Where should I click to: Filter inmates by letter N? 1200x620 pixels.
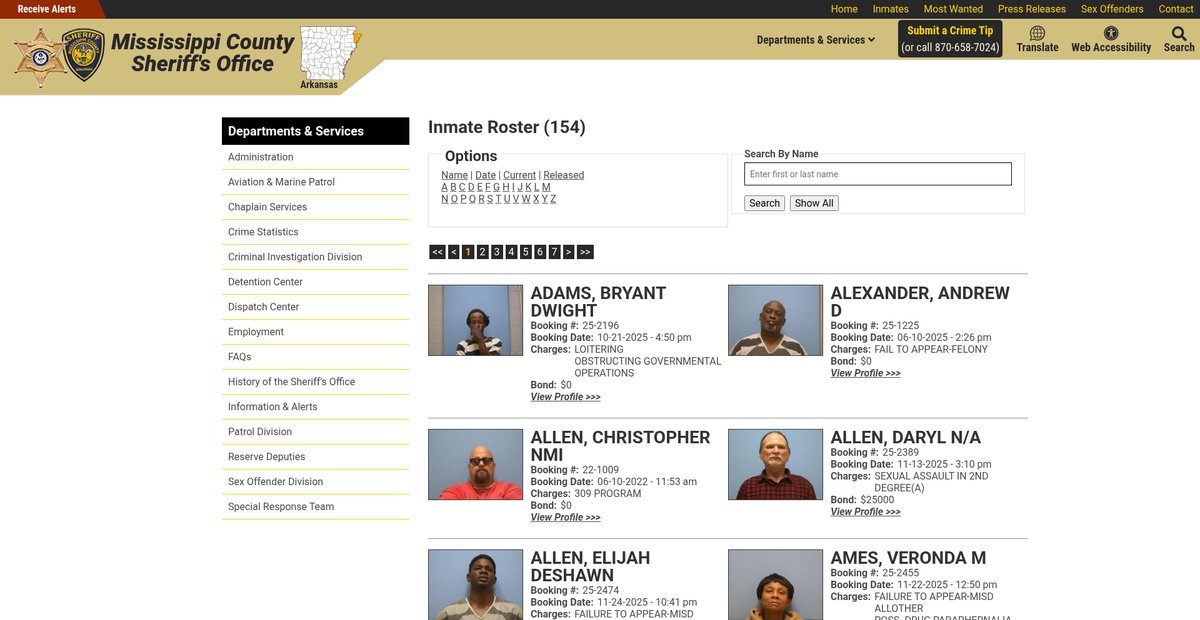coord(445,199)
